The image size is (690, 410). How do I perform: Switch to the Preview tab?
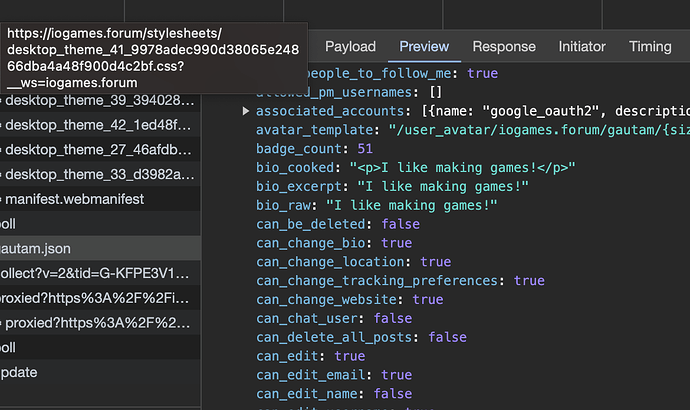(x=424, y=47)
